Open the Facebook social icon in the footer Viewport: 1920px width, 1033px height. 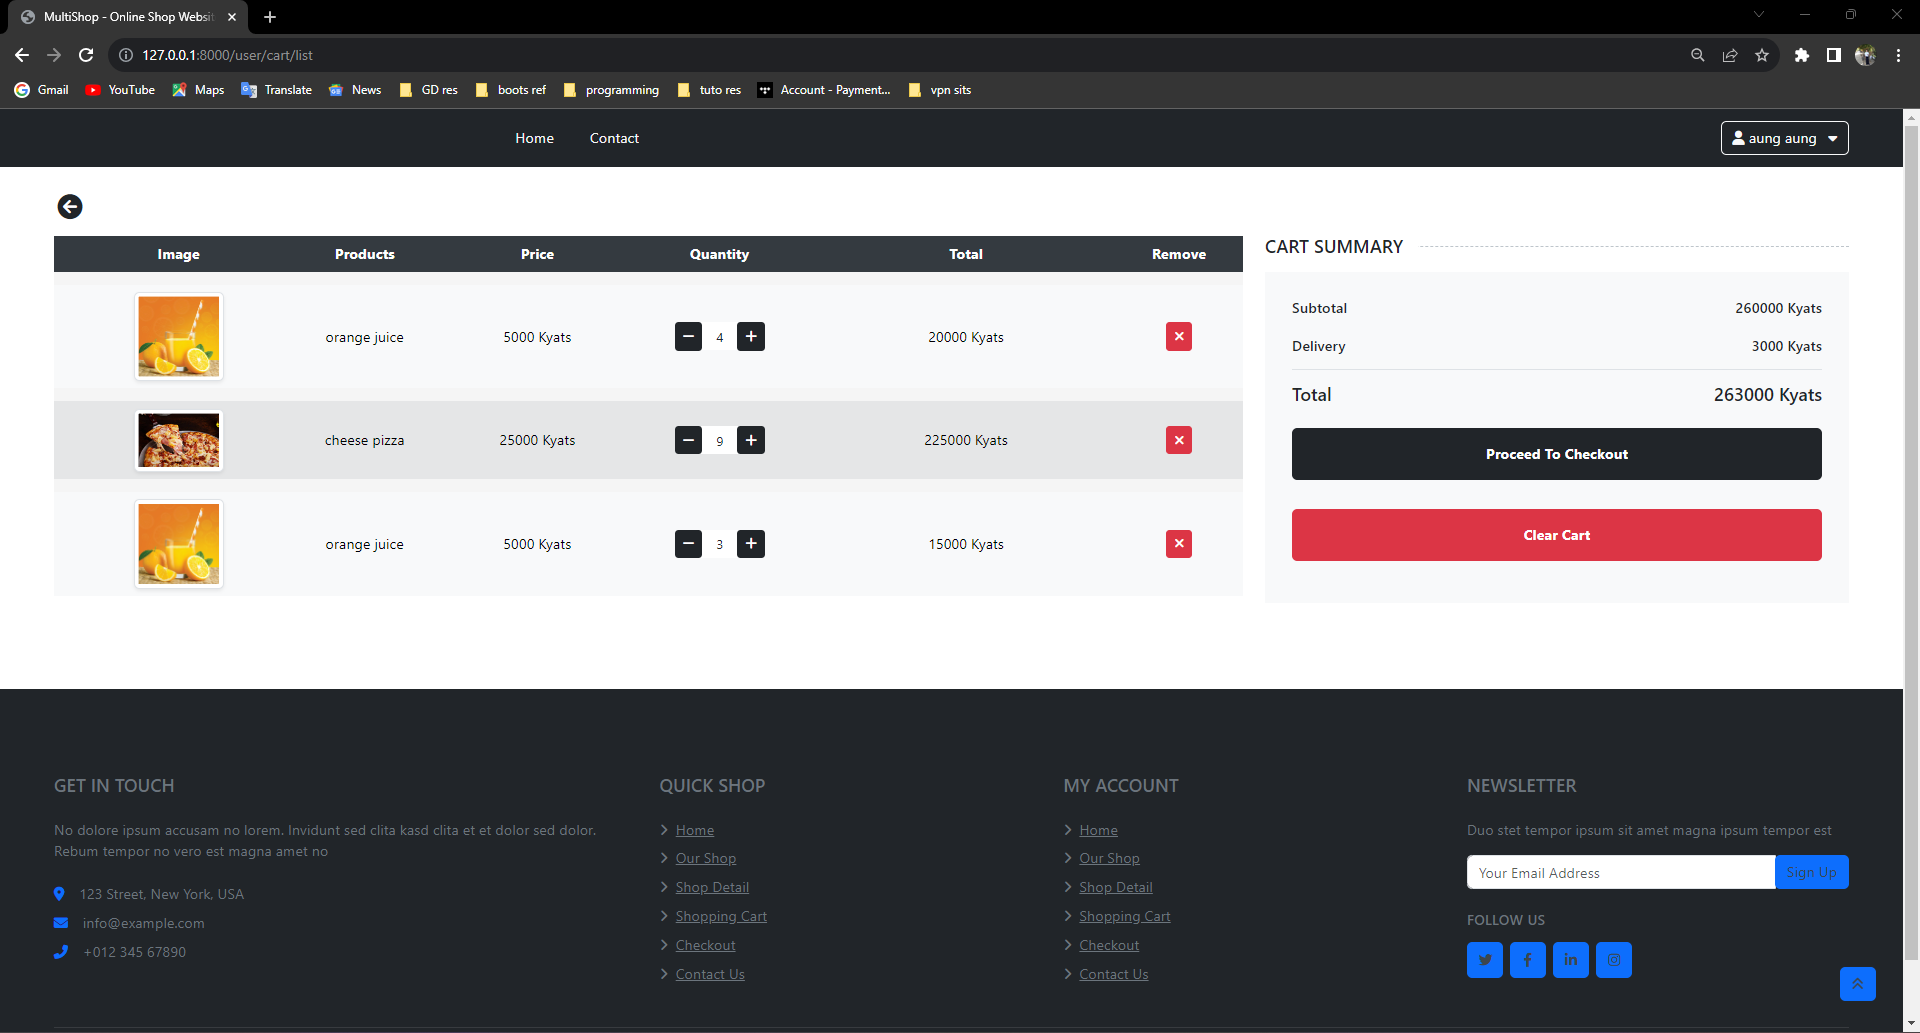pos(1528,960)
